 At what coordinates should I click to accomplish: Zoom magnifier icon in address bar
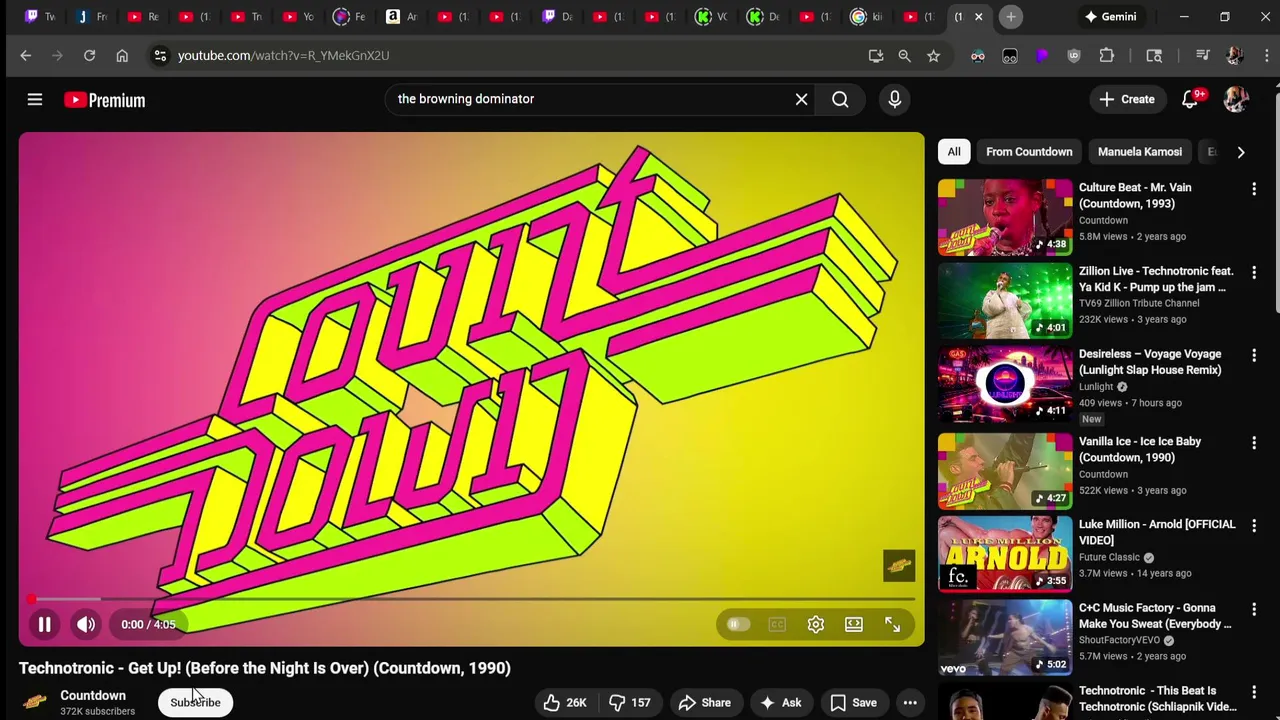(904, 56)
